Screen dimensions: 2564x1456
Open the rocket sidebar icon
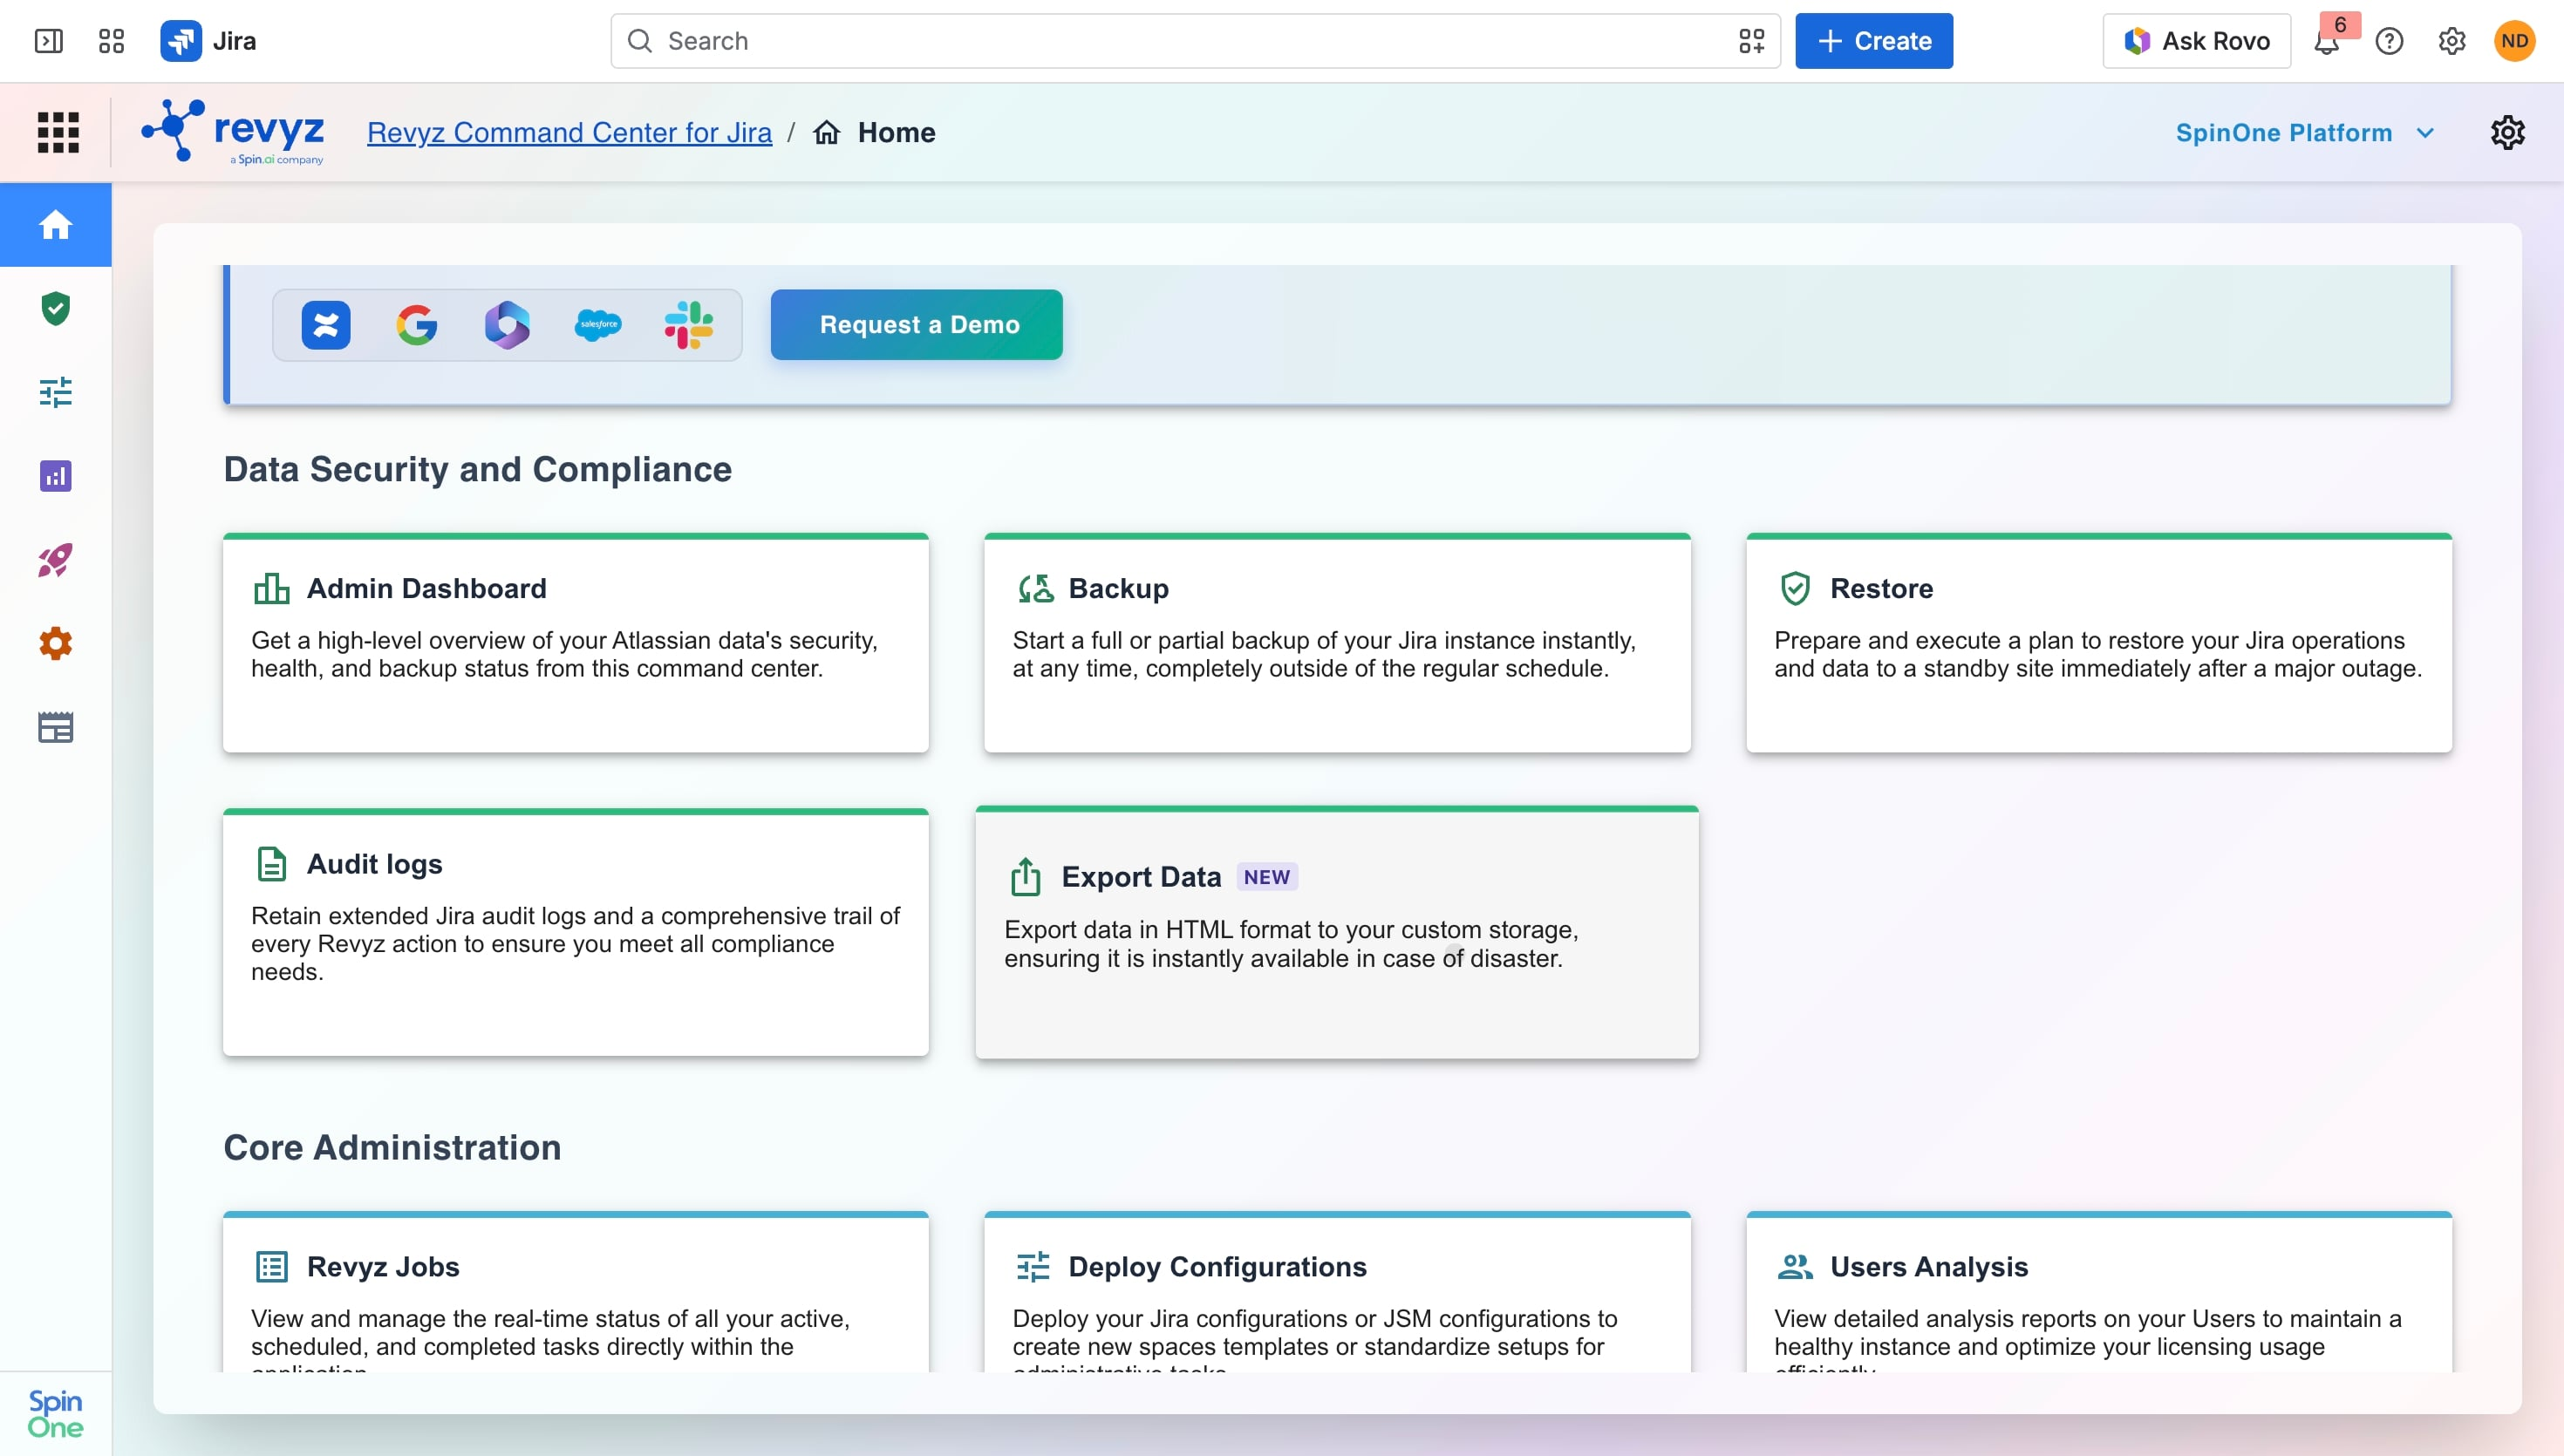coord(56,560)
